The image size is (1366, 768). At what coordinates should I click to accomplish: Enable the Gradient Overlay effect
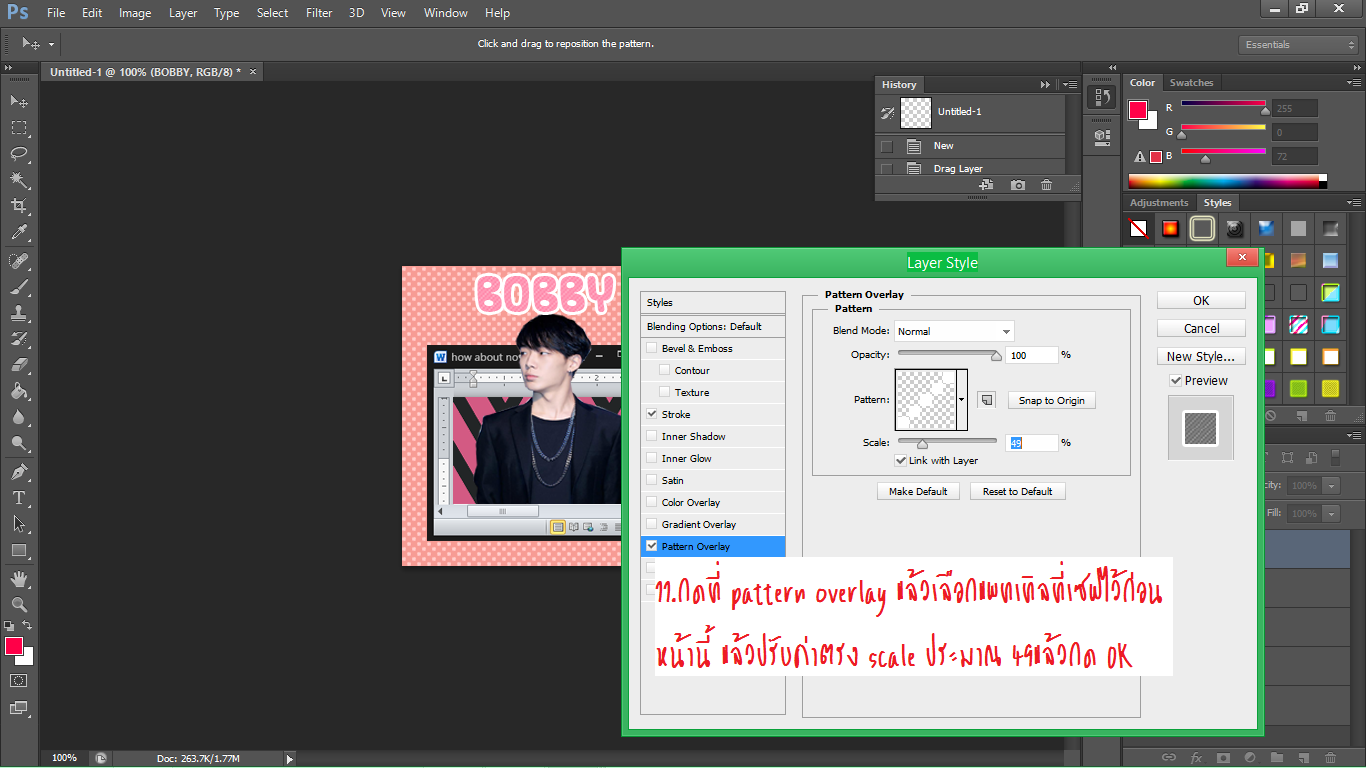(x=652, y=524)
